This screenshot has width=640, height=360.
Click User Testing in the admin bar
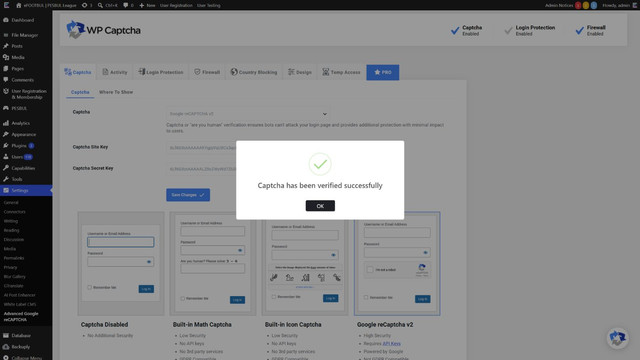point(209,5)
